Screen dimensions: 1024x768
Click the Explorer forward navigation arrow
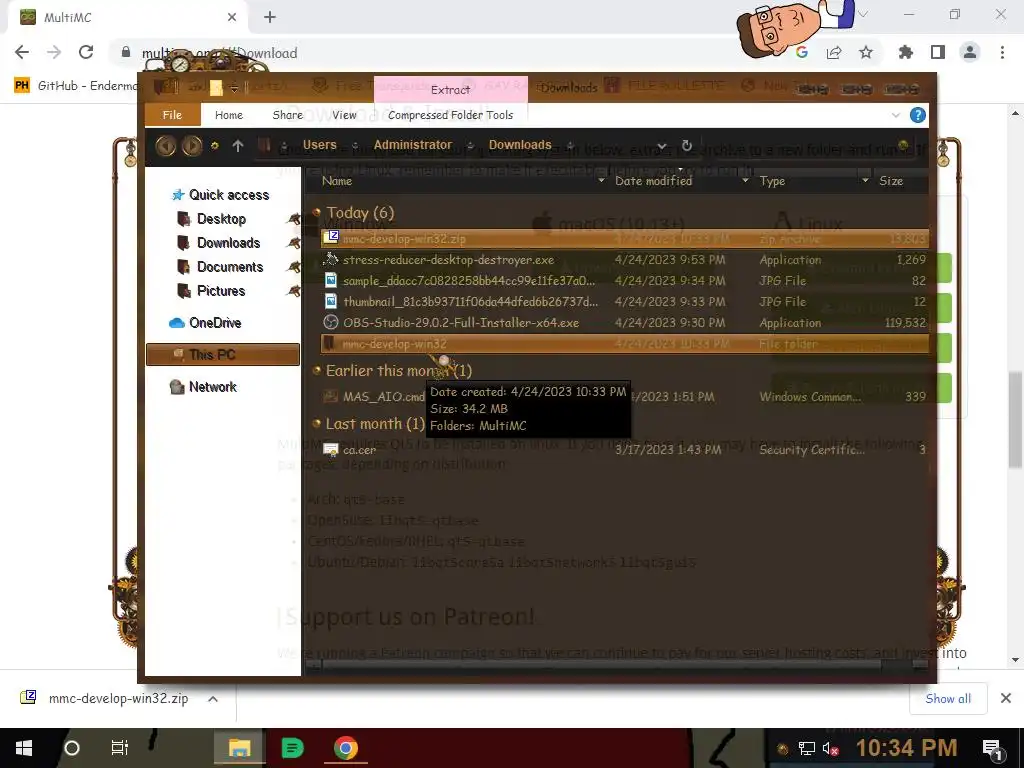point(191,145)
